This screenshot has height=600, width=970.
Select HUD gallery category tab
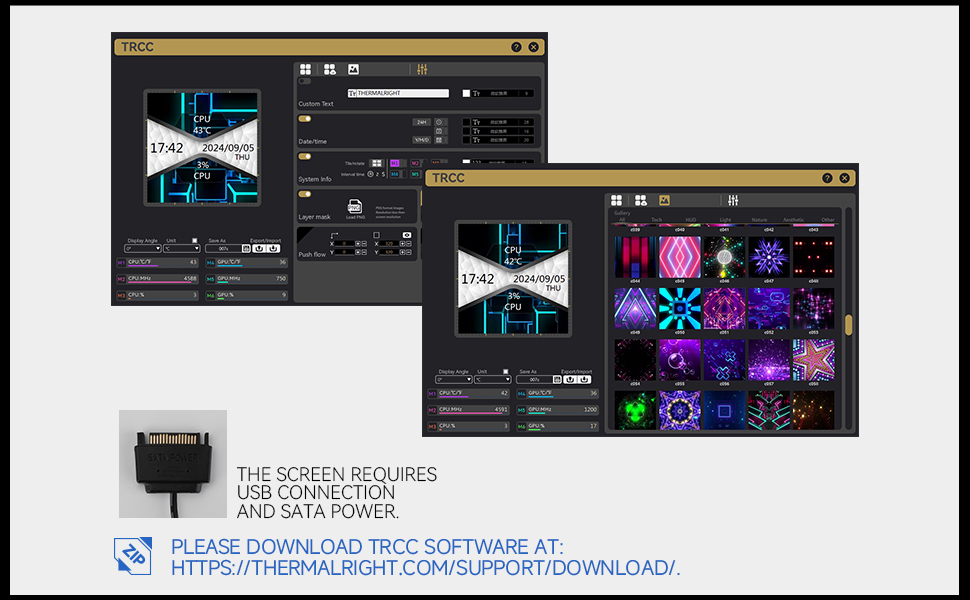691,220
